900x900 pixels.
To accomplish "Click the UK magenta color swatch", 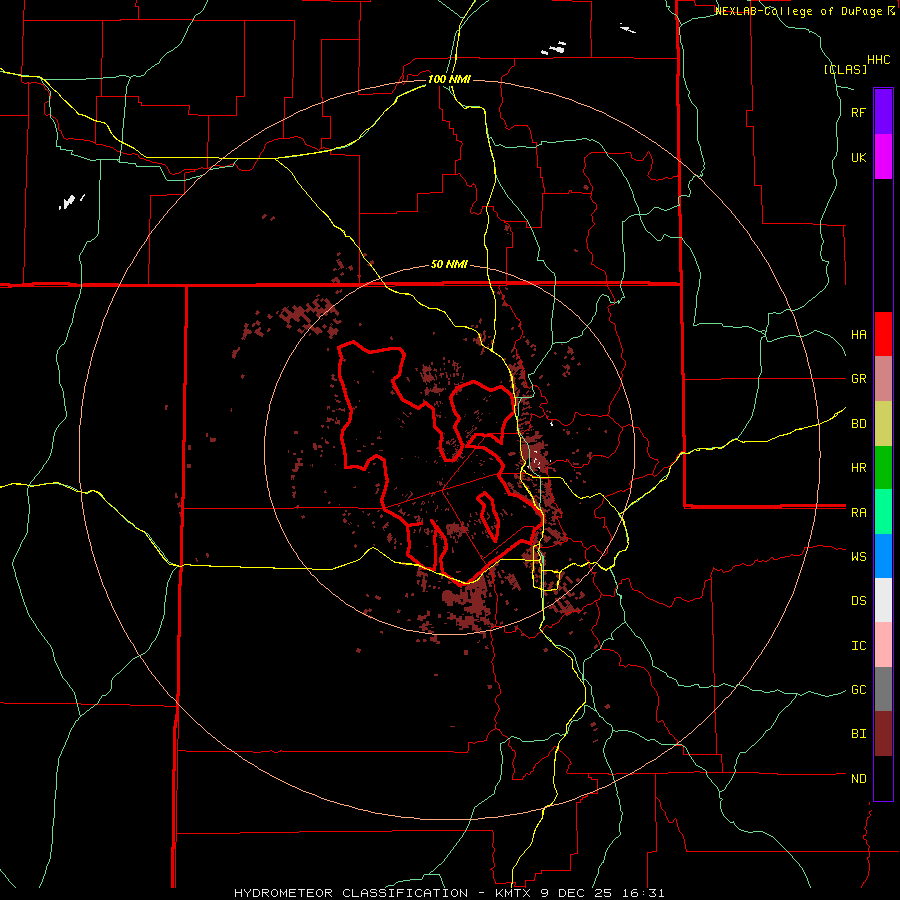I will [883, 157].
